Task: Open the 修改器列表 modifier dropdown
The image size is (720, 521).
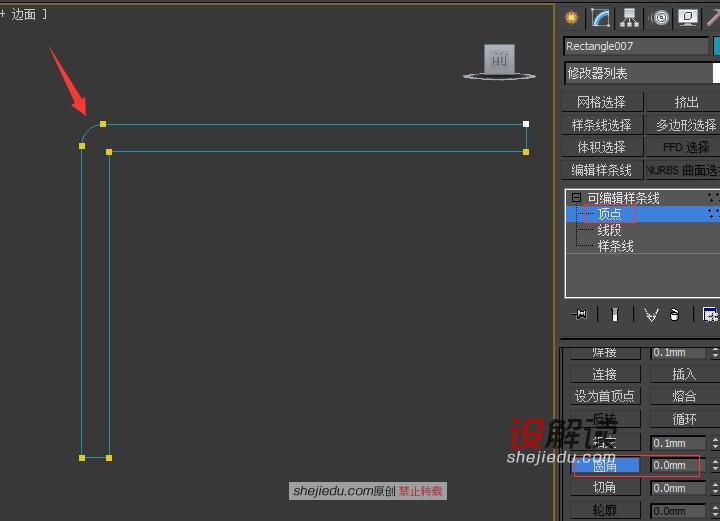Action: click(640, 73)
